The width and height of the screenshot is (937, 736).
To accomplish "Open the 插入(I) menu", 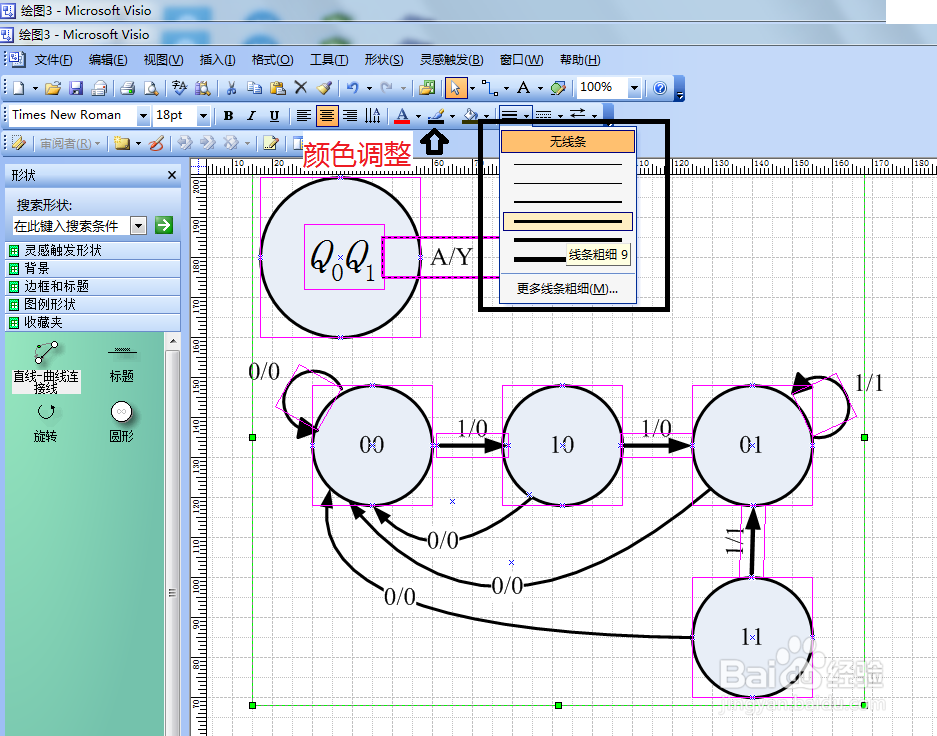I will coord(218,60).
